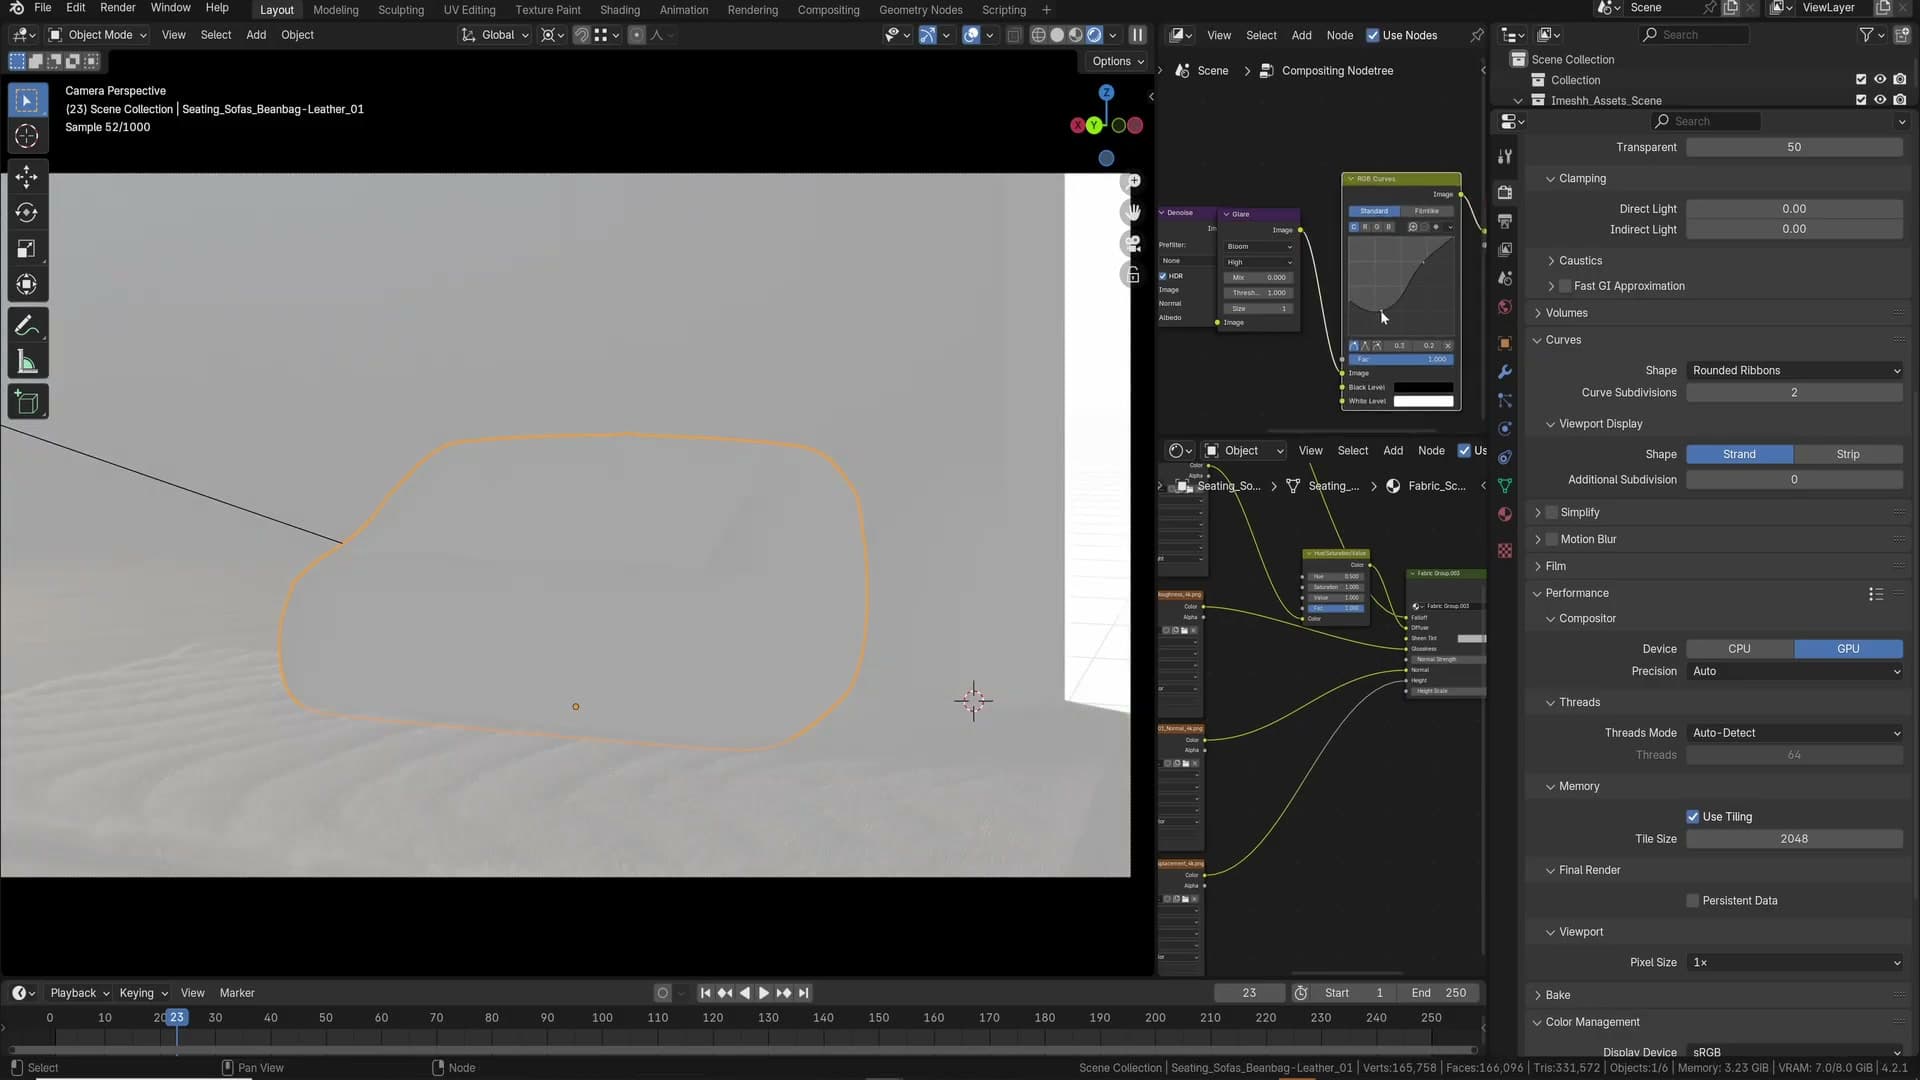Activate the Annotate tool
This screenshot has height=1080, width=1920.
click(27, 326)
